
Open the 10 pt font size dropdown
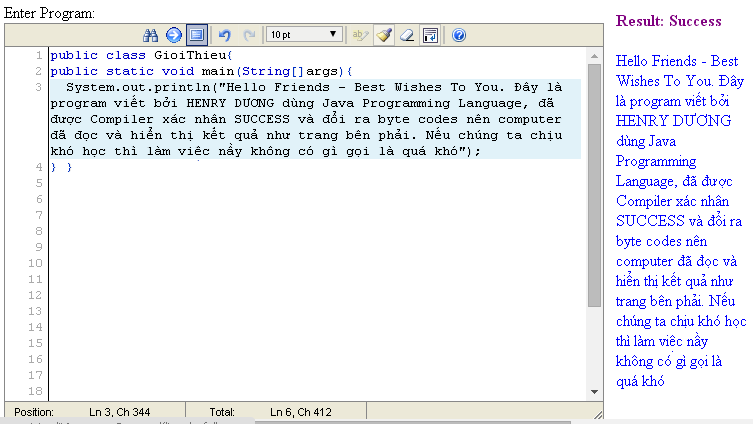coord(304,35)
